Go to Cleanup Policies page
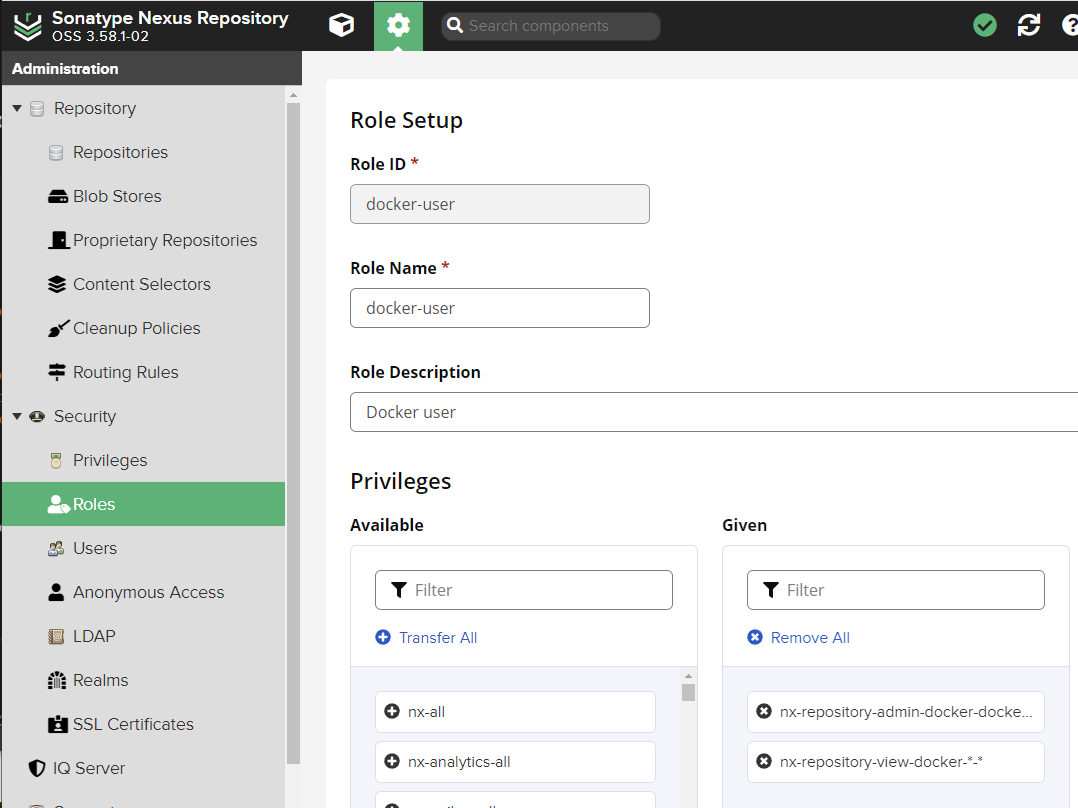 (x=136, y=328)
